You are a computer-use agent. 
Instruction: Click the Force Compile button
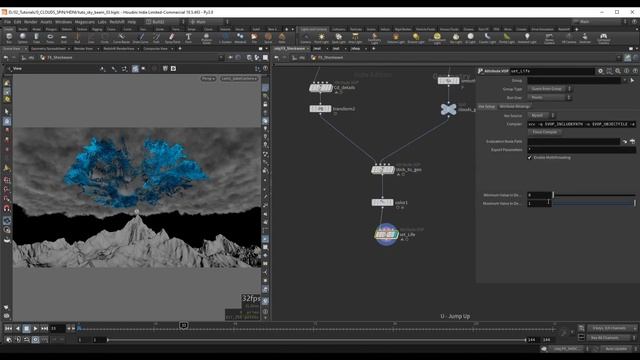pos(545,132)
